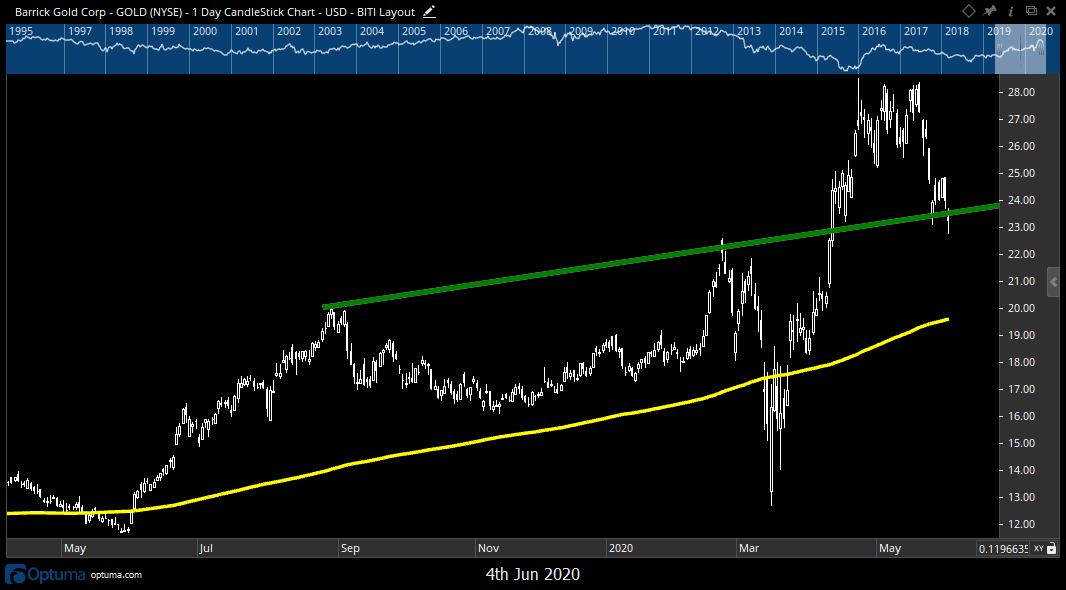
Task: Click 2009 in the history navigator strip
Action: (581, 32)
